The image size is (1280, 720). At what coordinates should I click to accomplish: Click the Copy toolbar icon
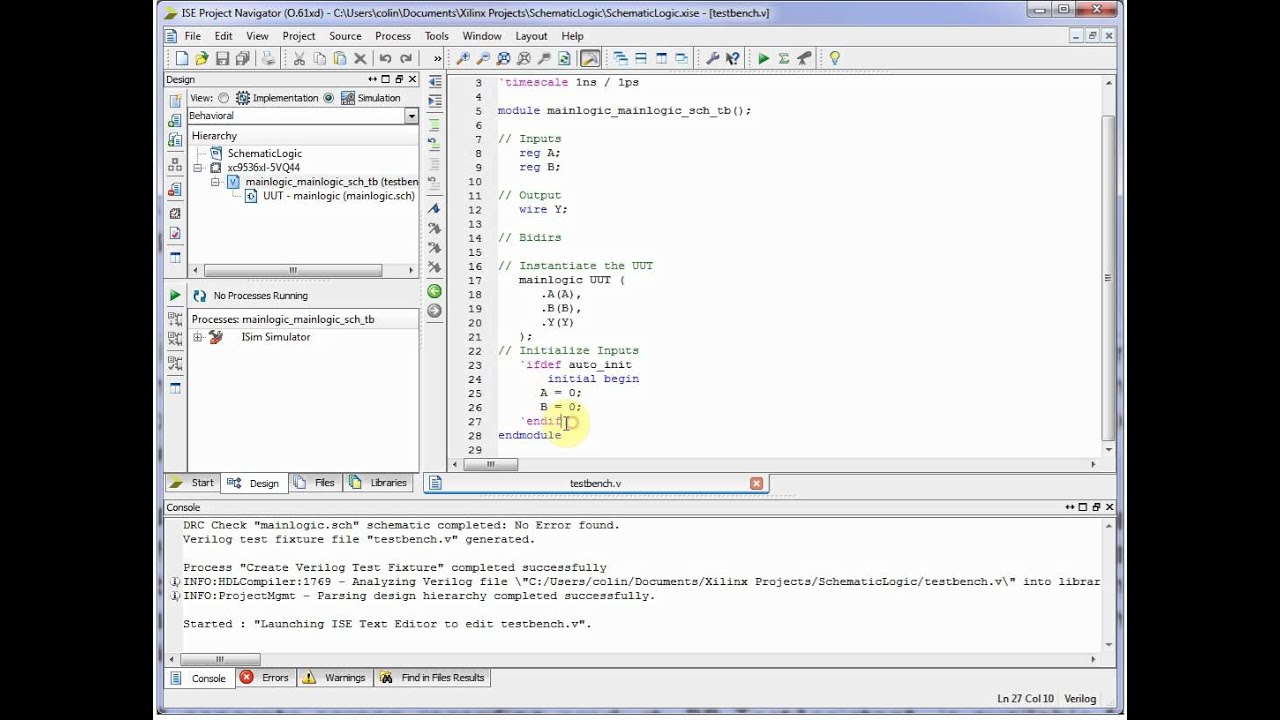pos(319,59)
